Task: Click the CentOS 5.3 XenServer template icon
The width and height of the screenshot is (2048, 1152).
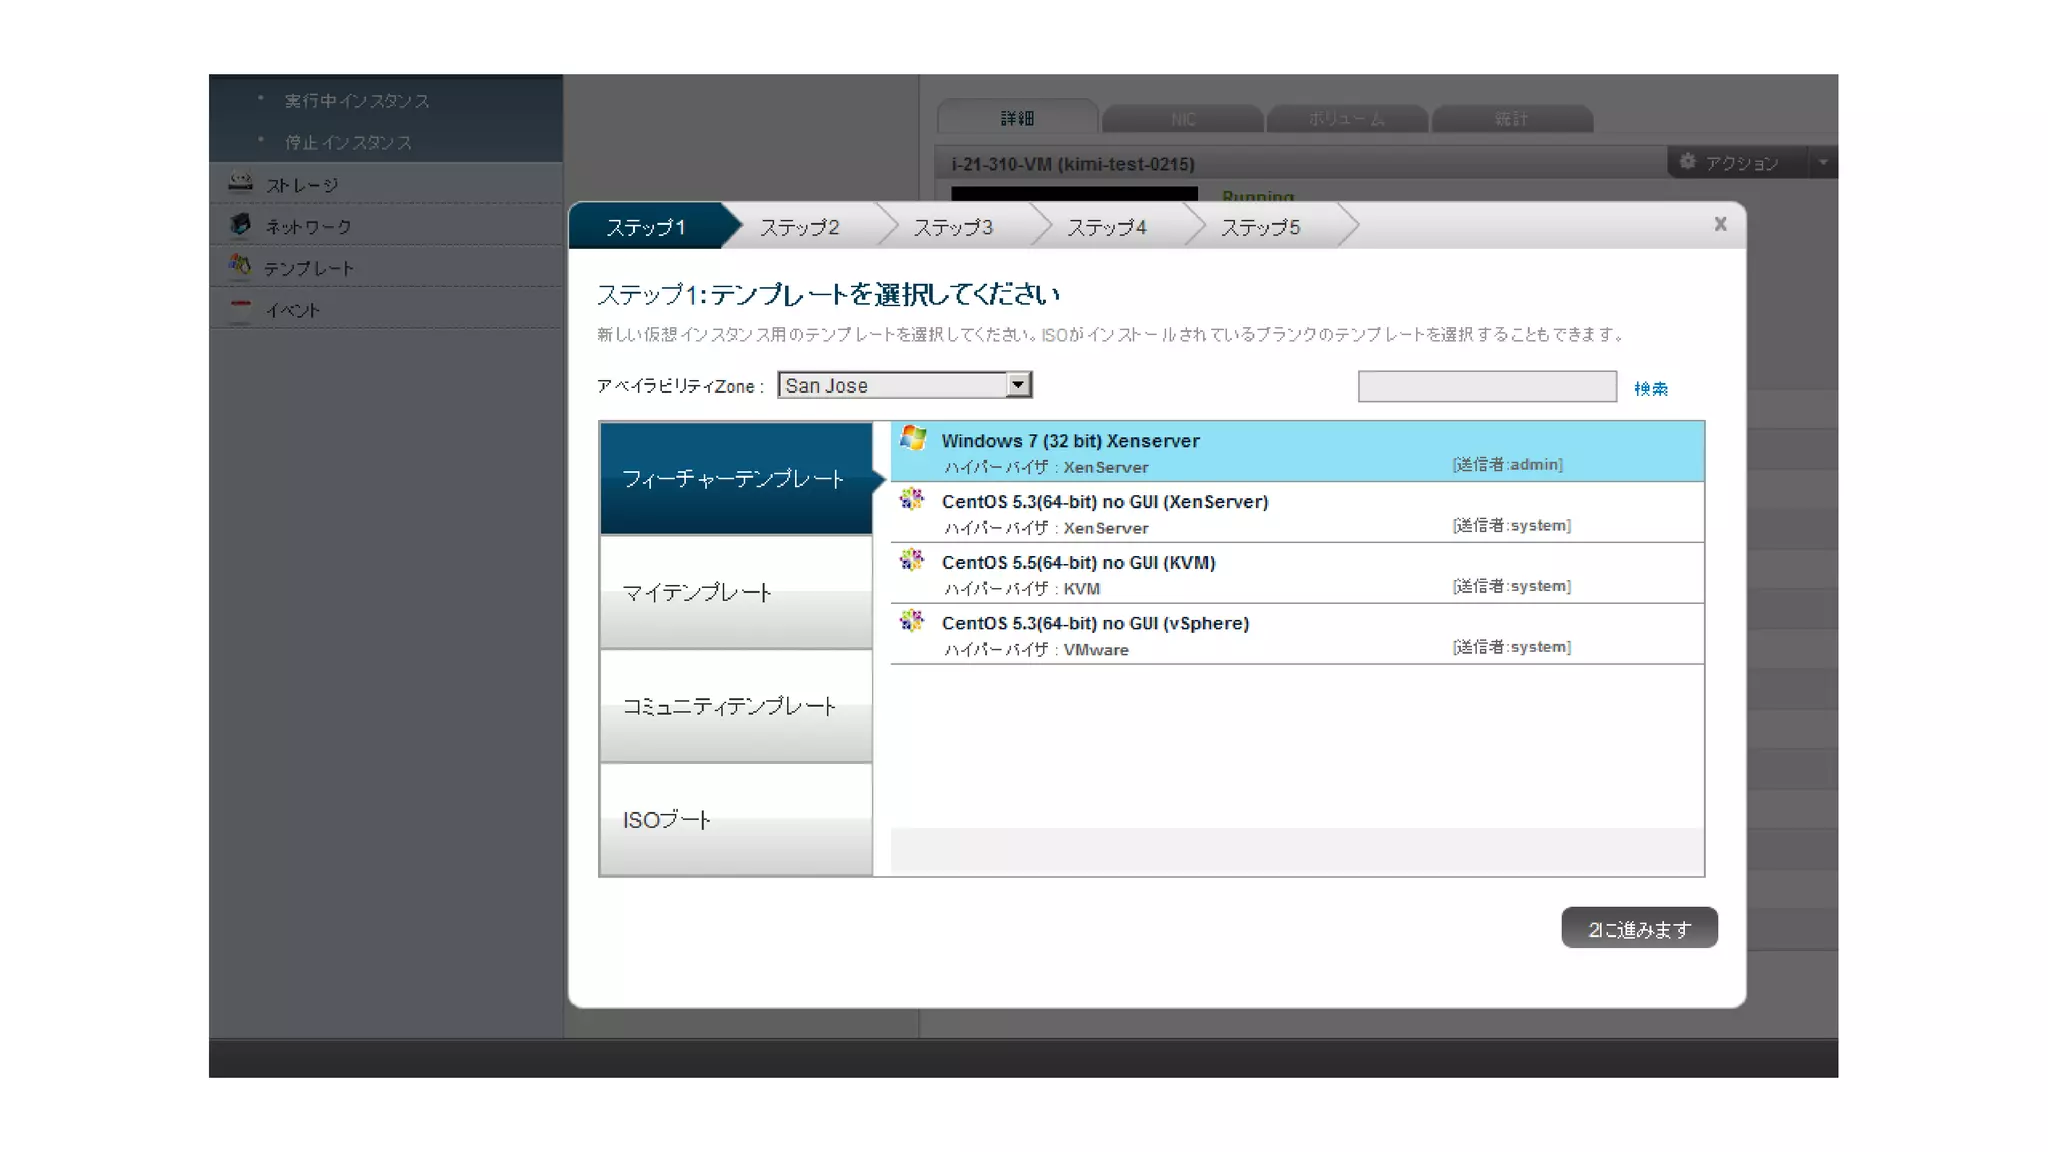Action: pyautogui.click(x=911, y=499)
